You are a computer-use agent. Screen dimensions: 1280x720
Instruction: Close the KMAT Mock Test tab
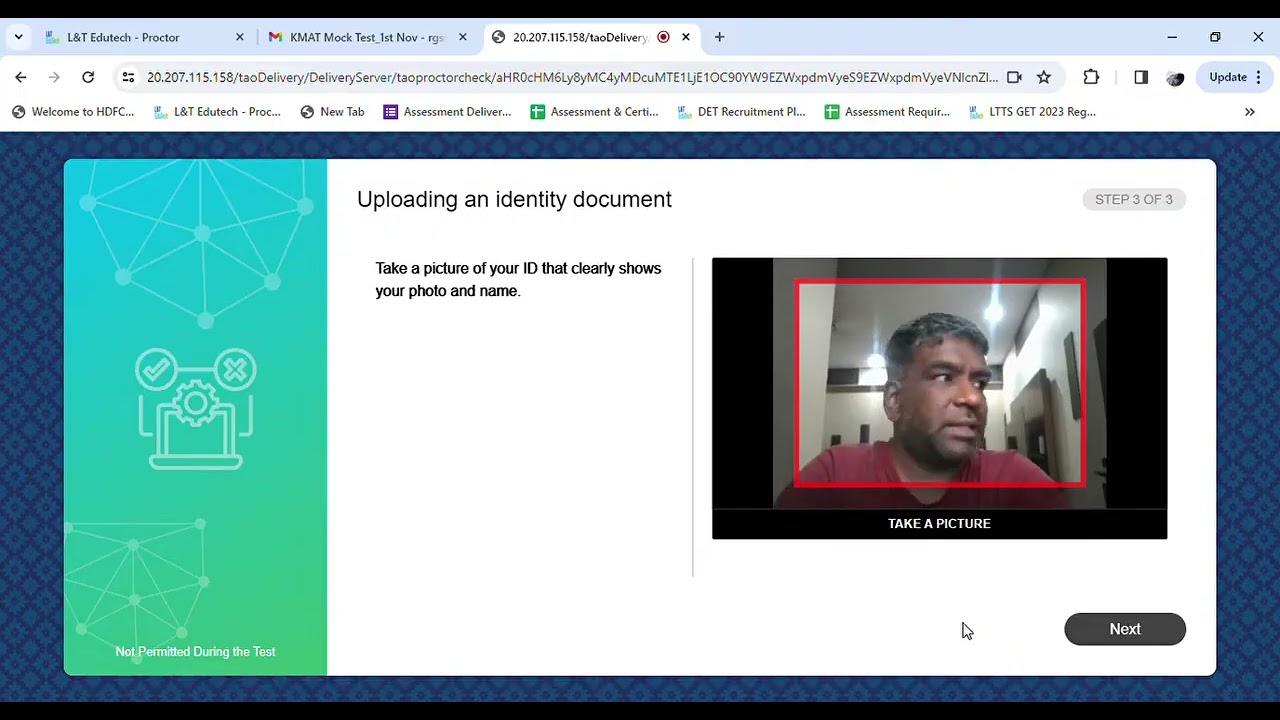pos(463,37)
